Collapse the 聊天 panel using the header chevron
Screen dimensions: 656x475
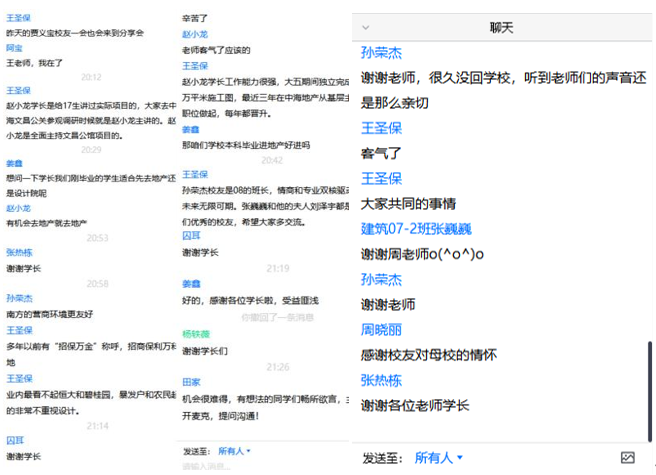coord(366,28)
